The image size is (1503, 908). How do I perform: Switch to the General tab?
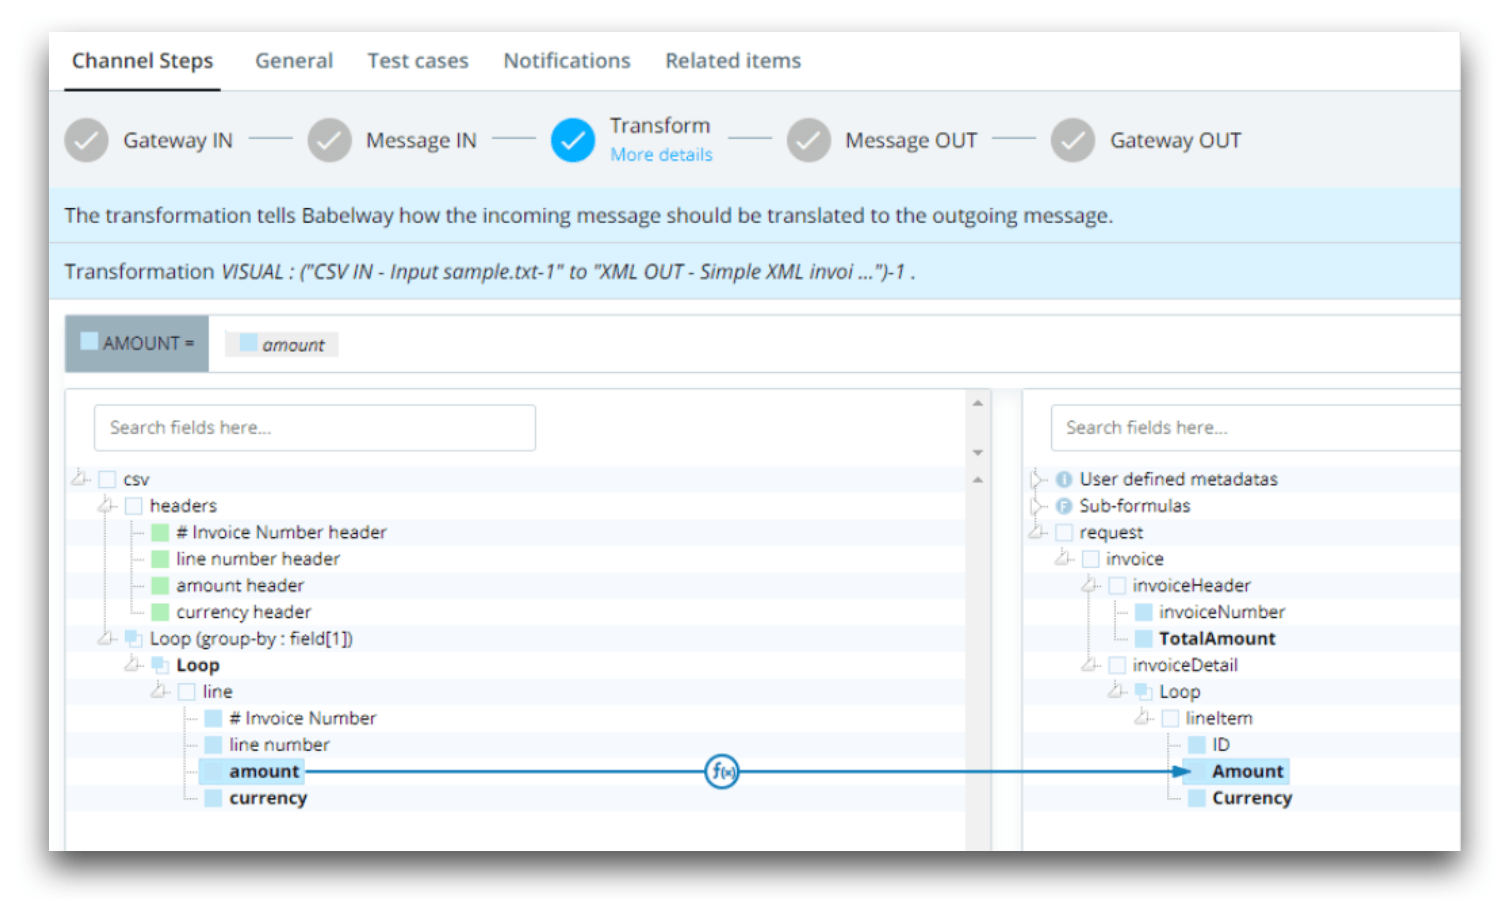coord(293,61)
